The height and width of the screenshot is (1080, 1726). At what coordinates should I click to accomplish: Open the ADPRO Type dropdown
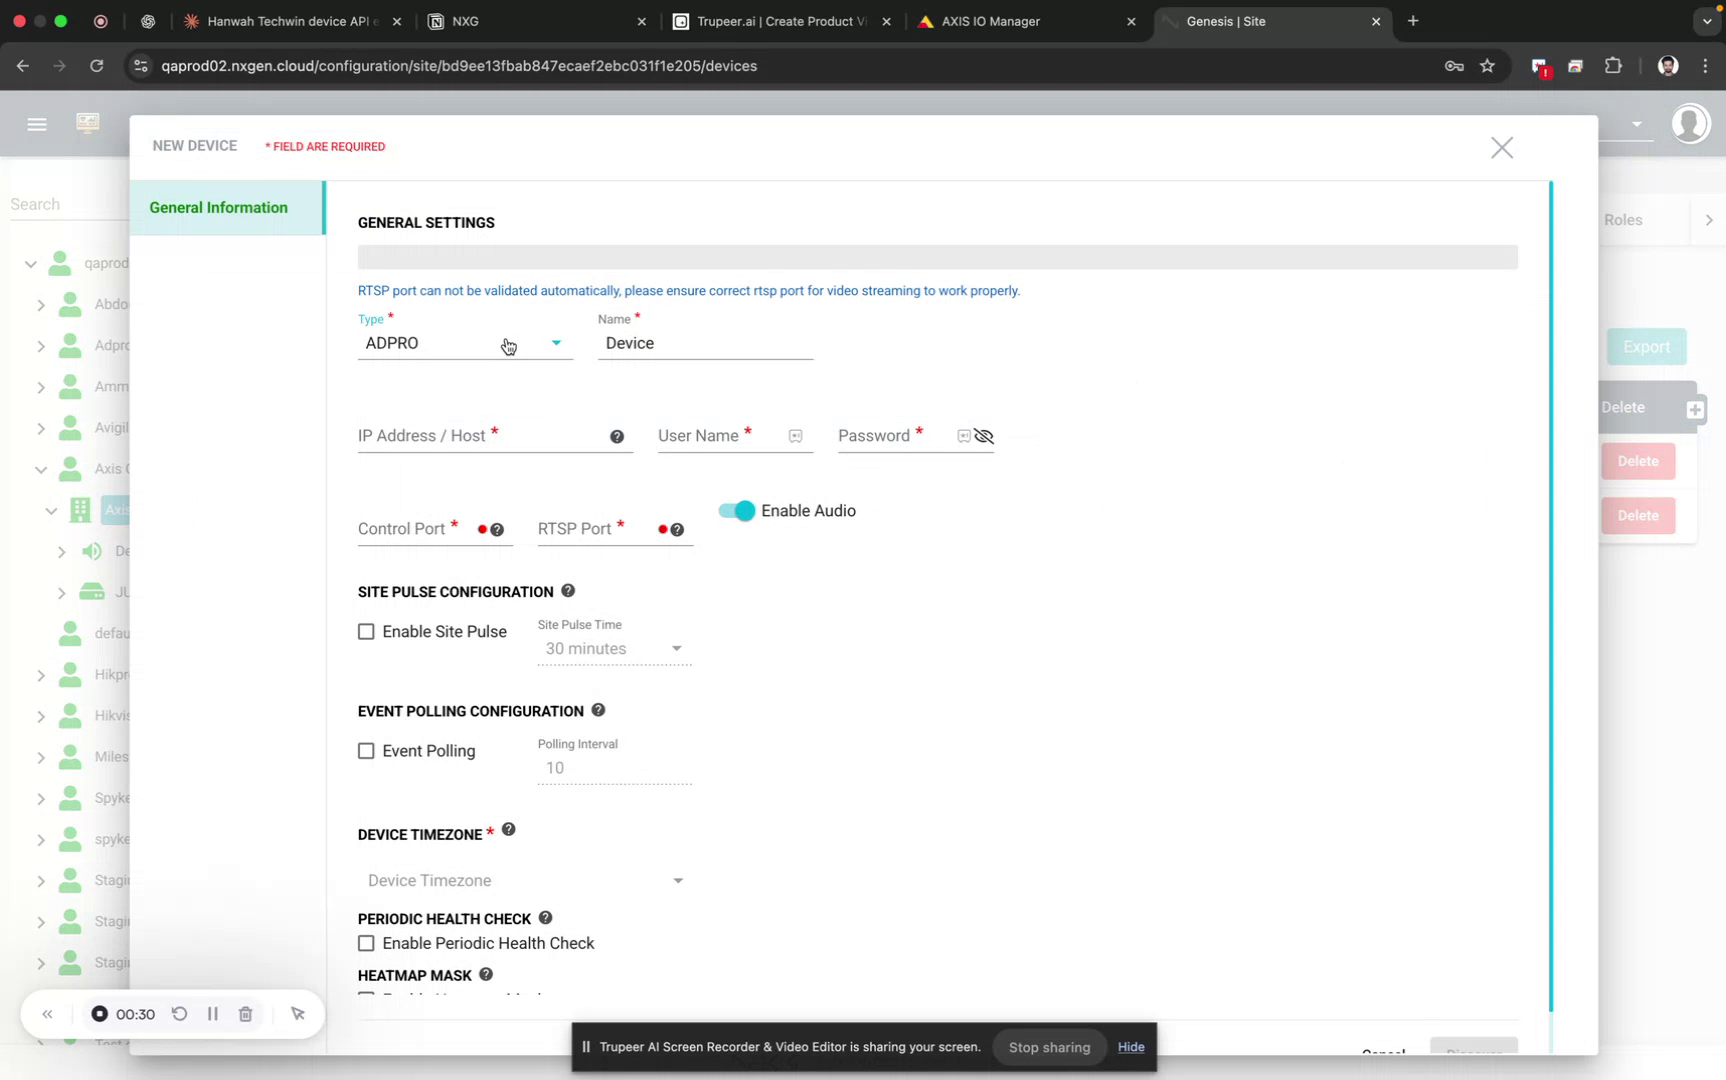[557, 343]
